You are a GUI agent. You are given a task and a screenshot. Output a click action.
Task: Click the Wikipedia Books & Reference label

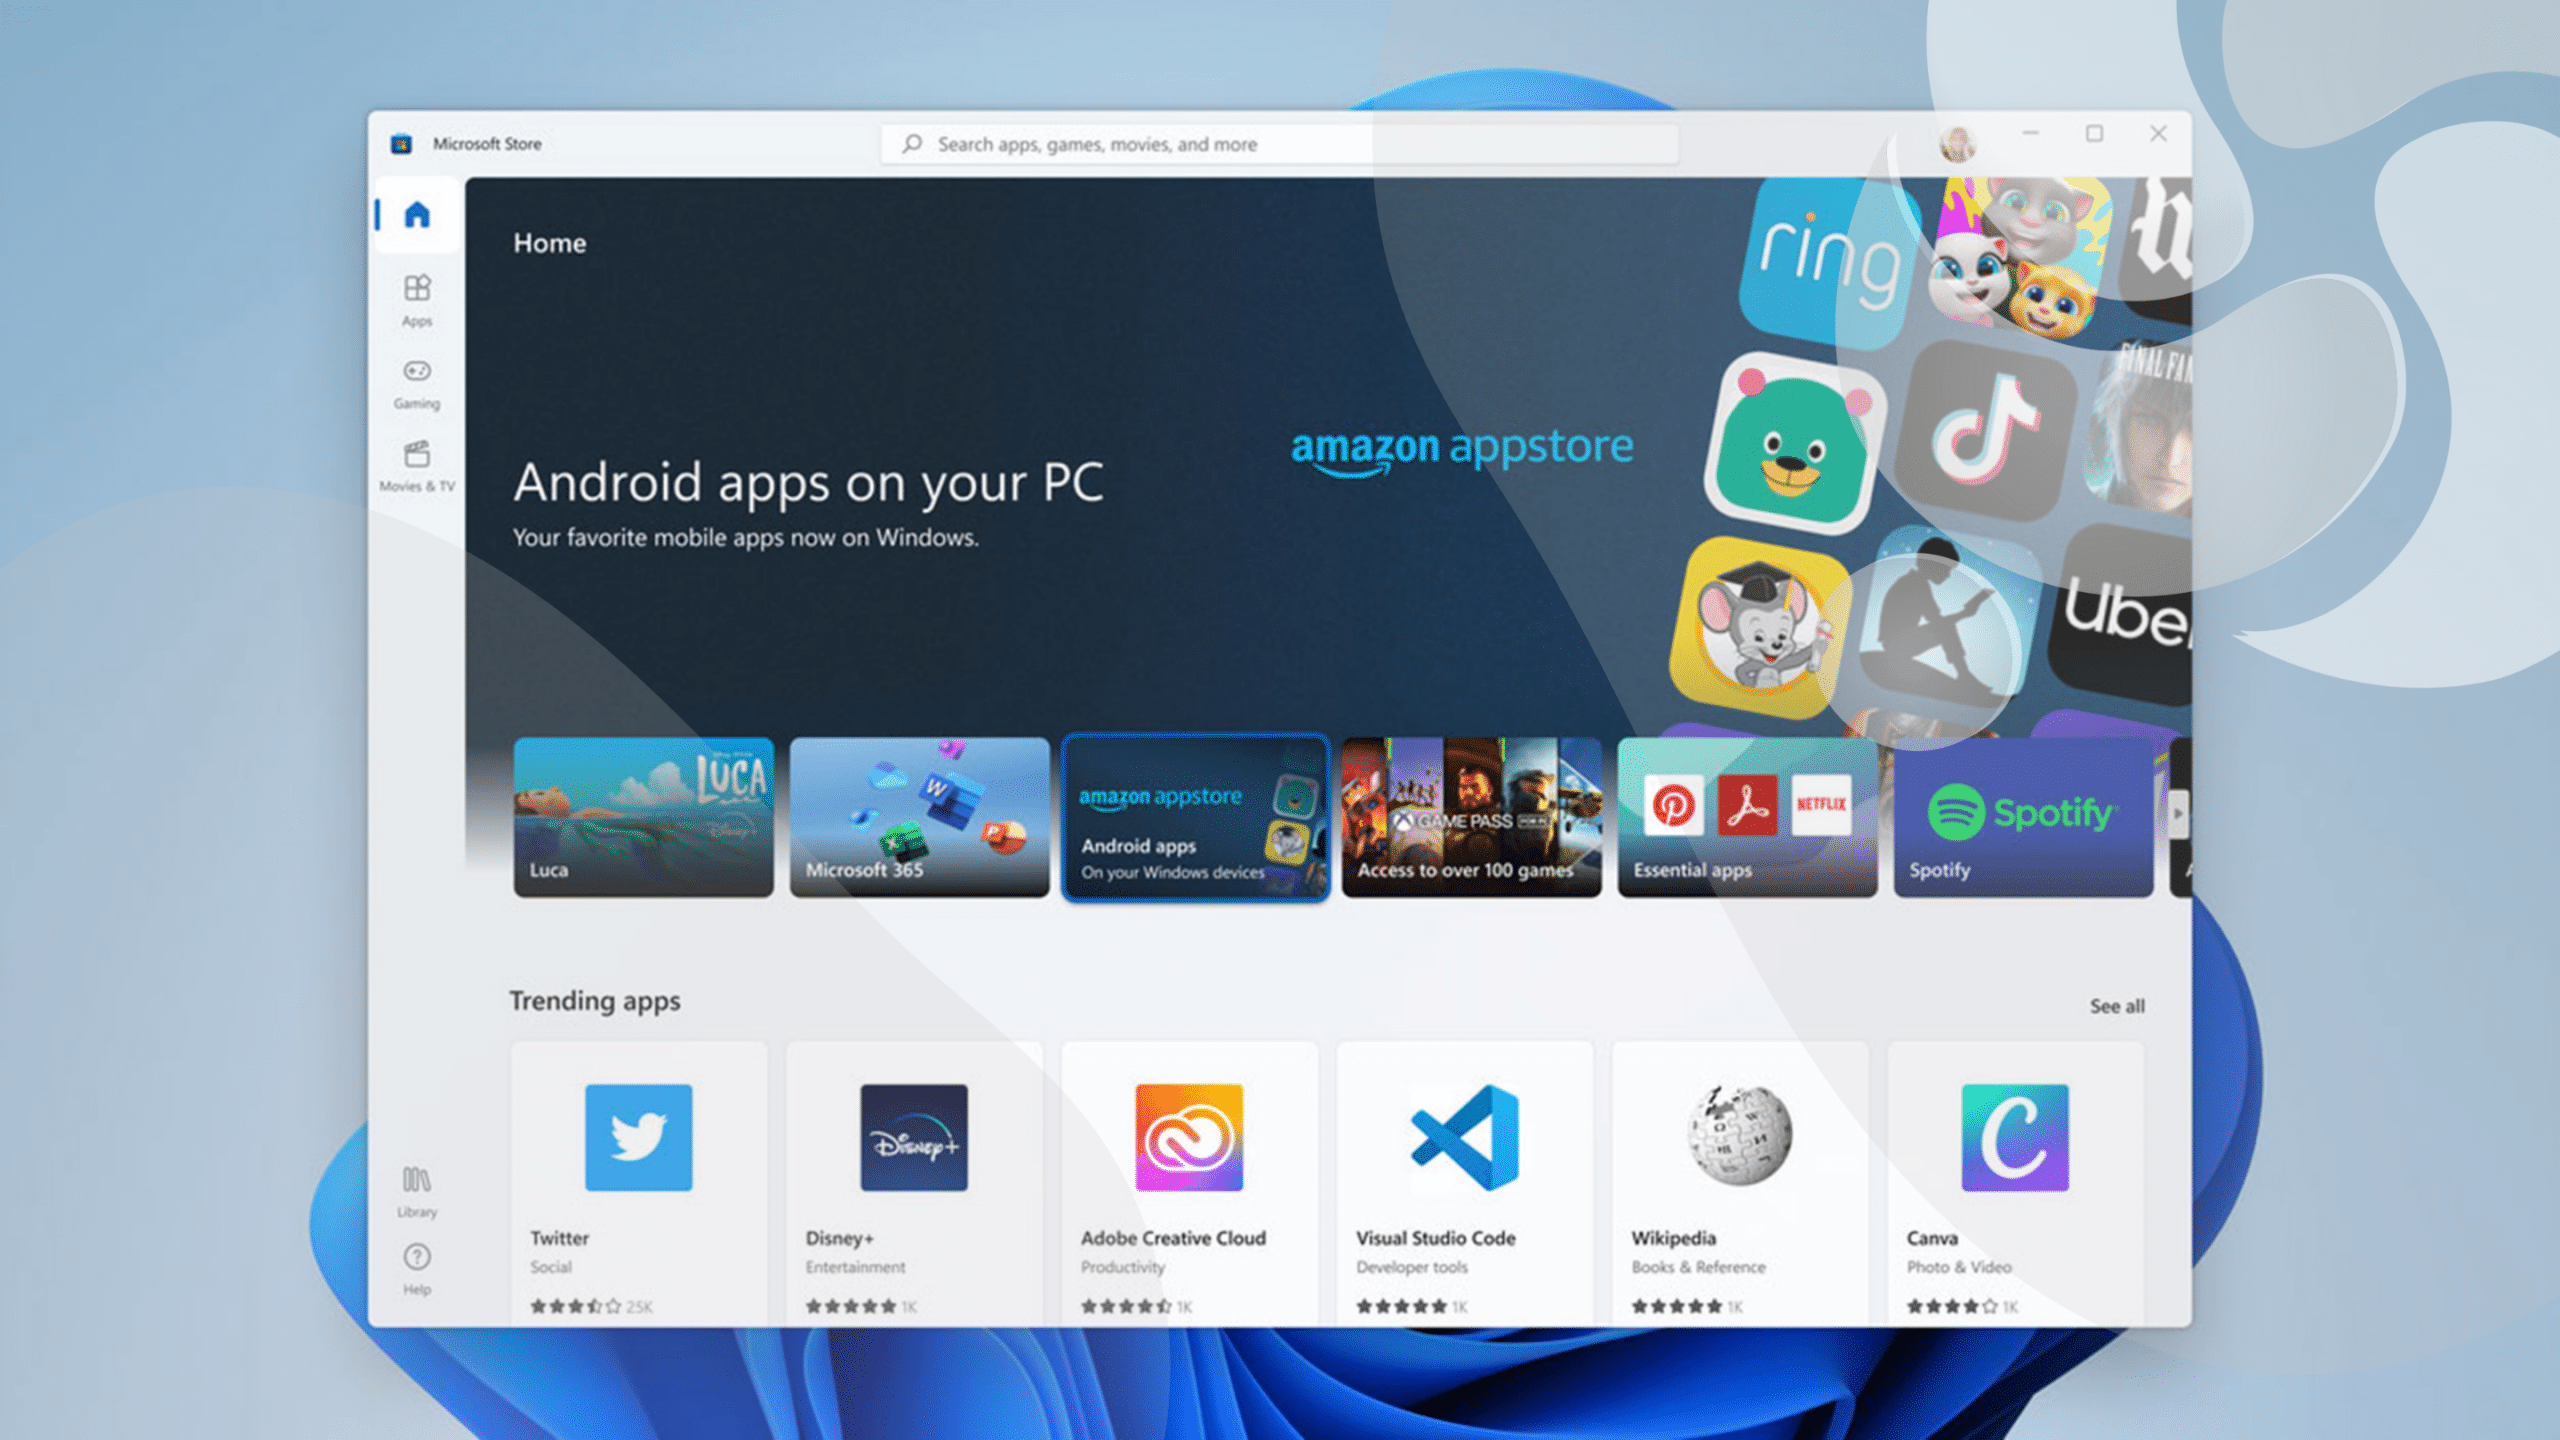point(1698,1267)
